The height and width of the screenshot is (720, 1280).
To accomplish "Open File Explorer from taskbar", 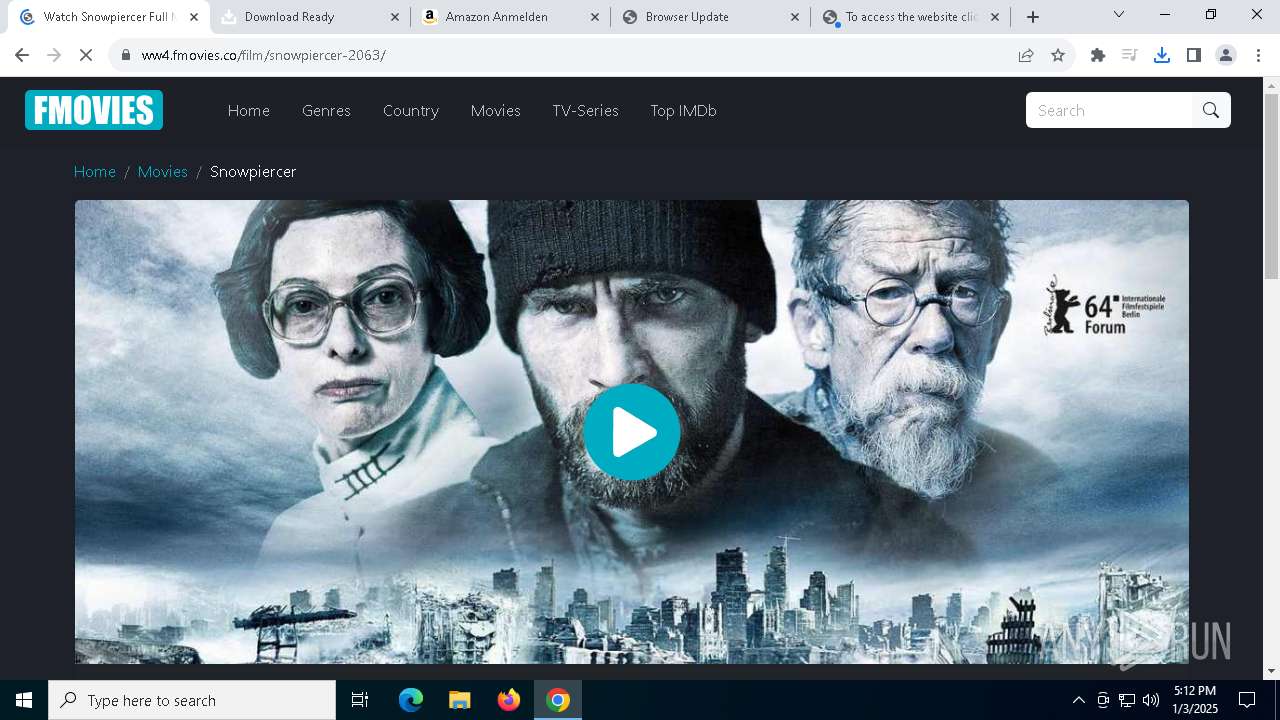I will [459, 700].
